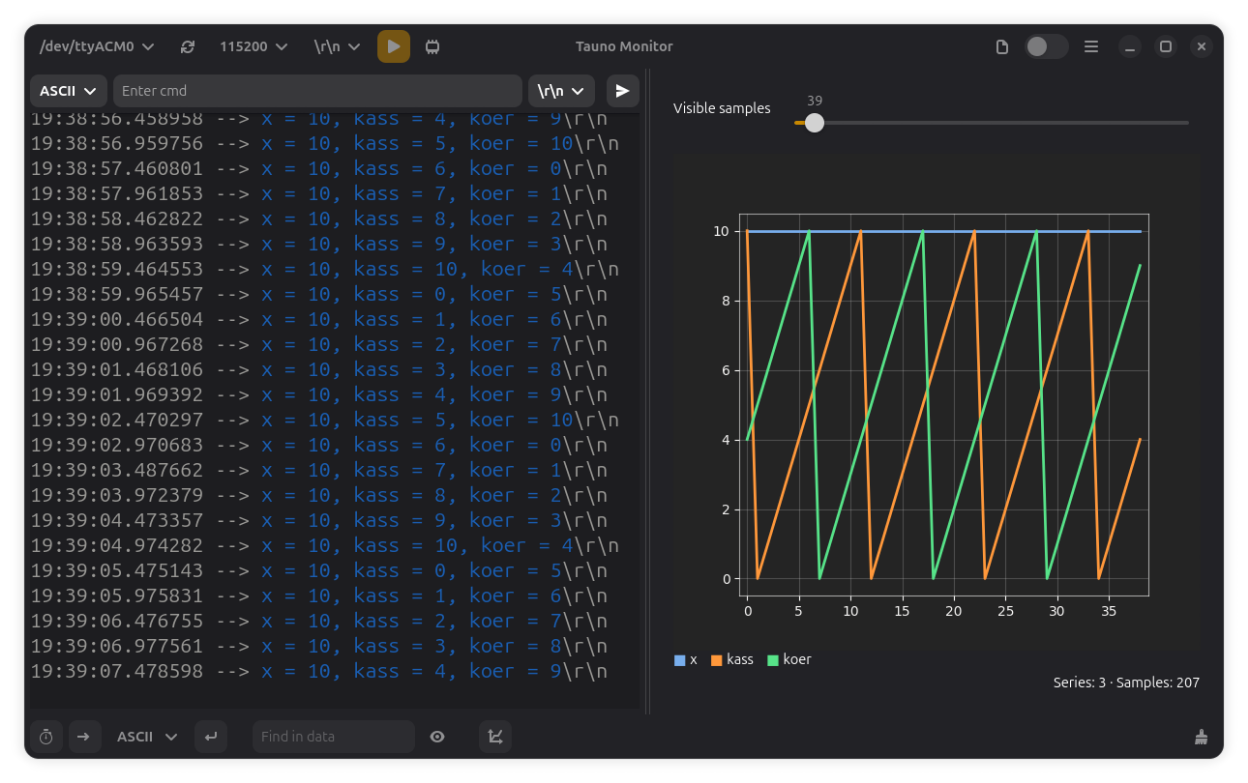Open the 115200 baud rate dropdown
Screen dimensions: 1248x783
tap(254, 47)
